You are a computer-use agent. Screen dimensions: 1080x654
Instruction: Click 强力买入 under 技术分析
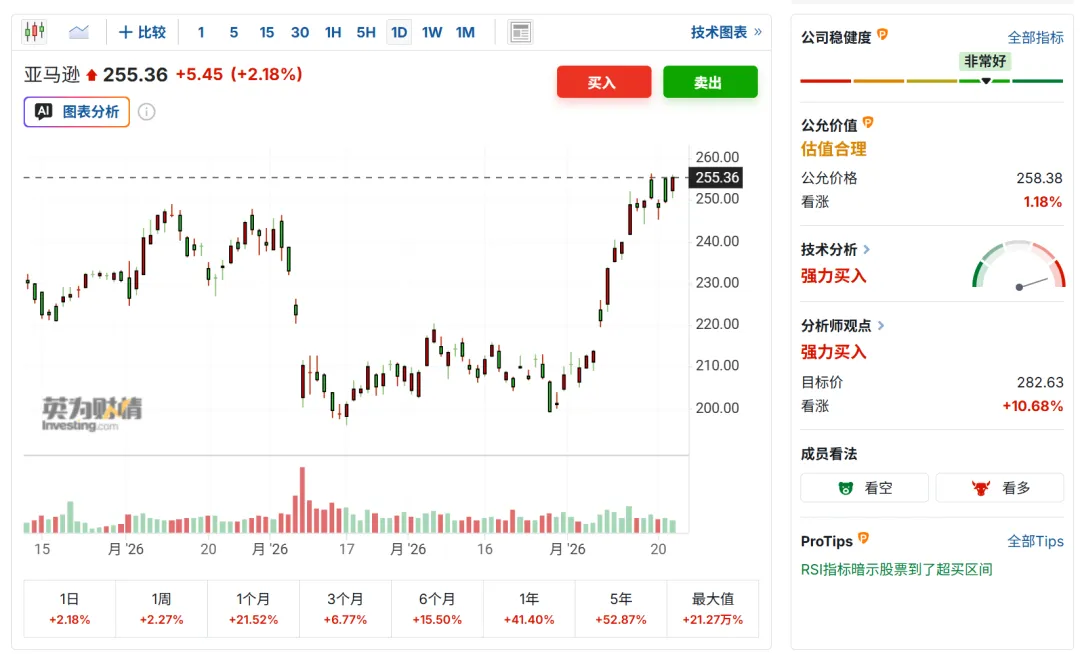[833, 276]
